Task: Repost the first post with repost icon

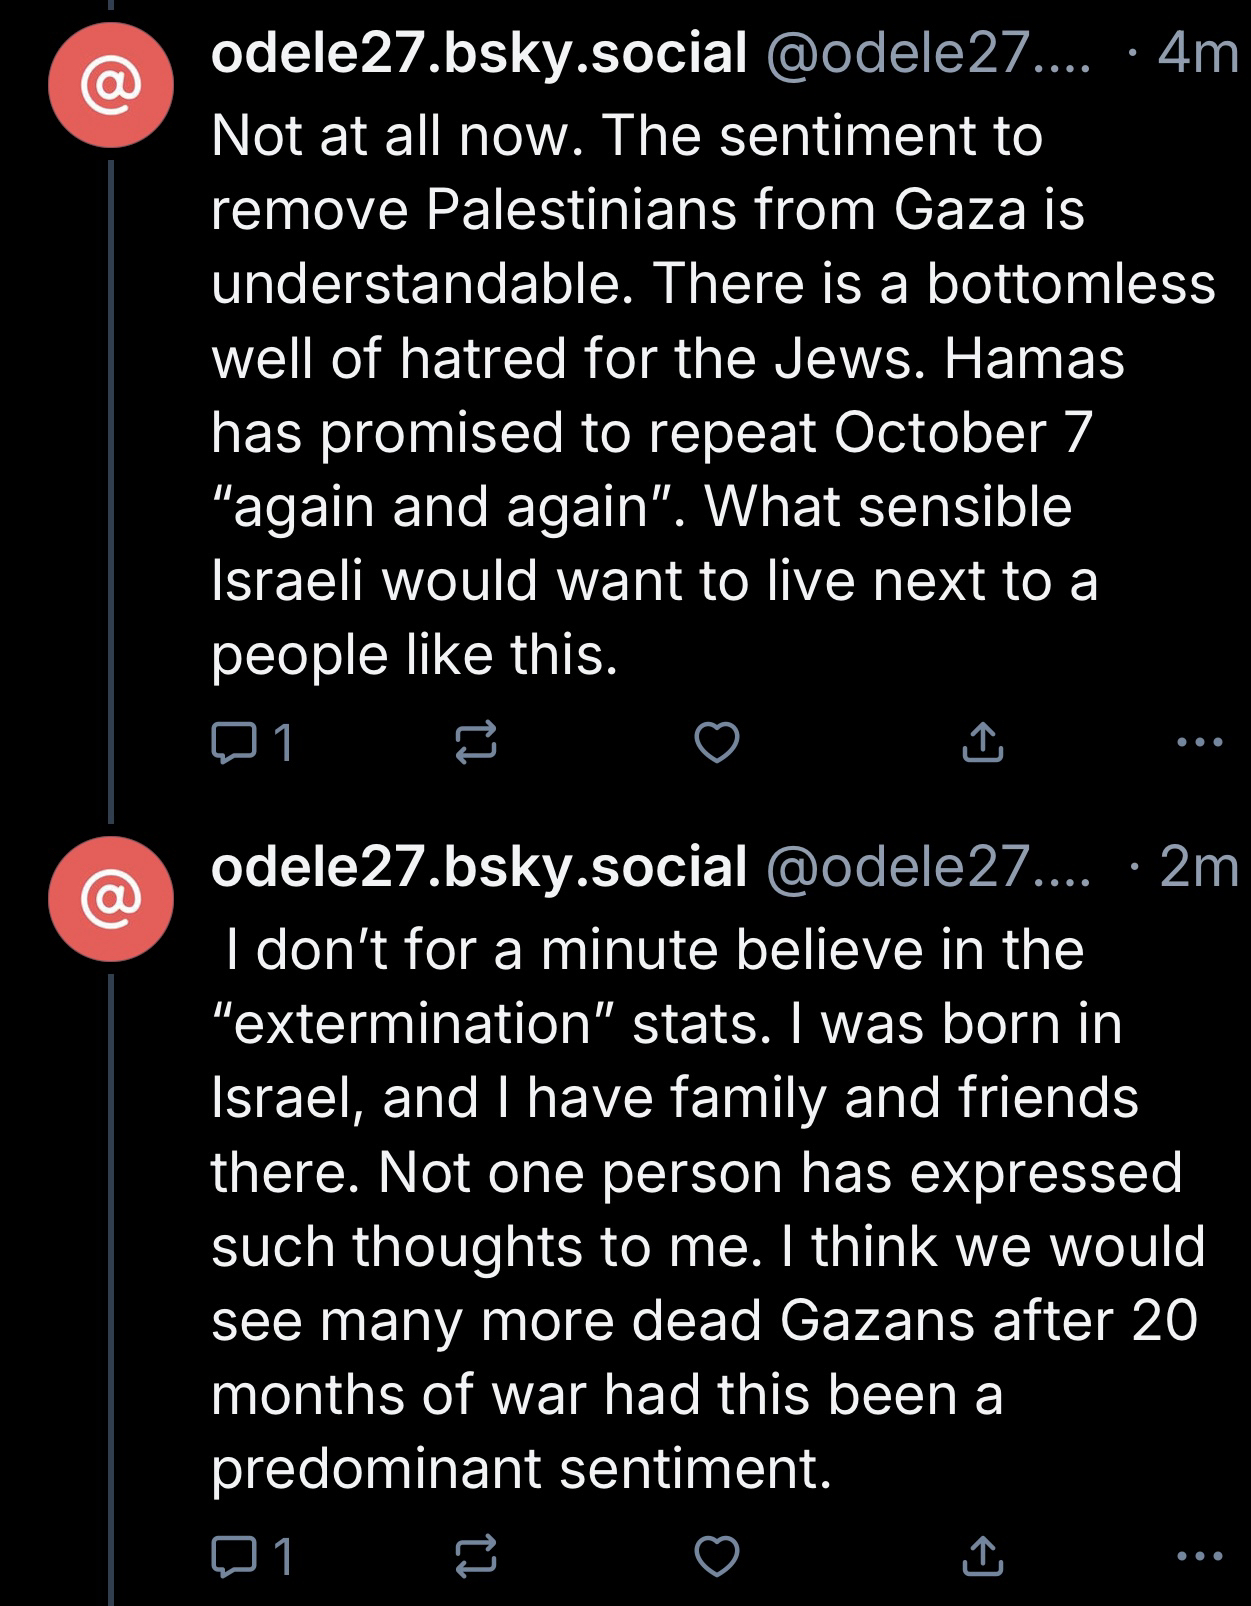Action: coord(476,743)
